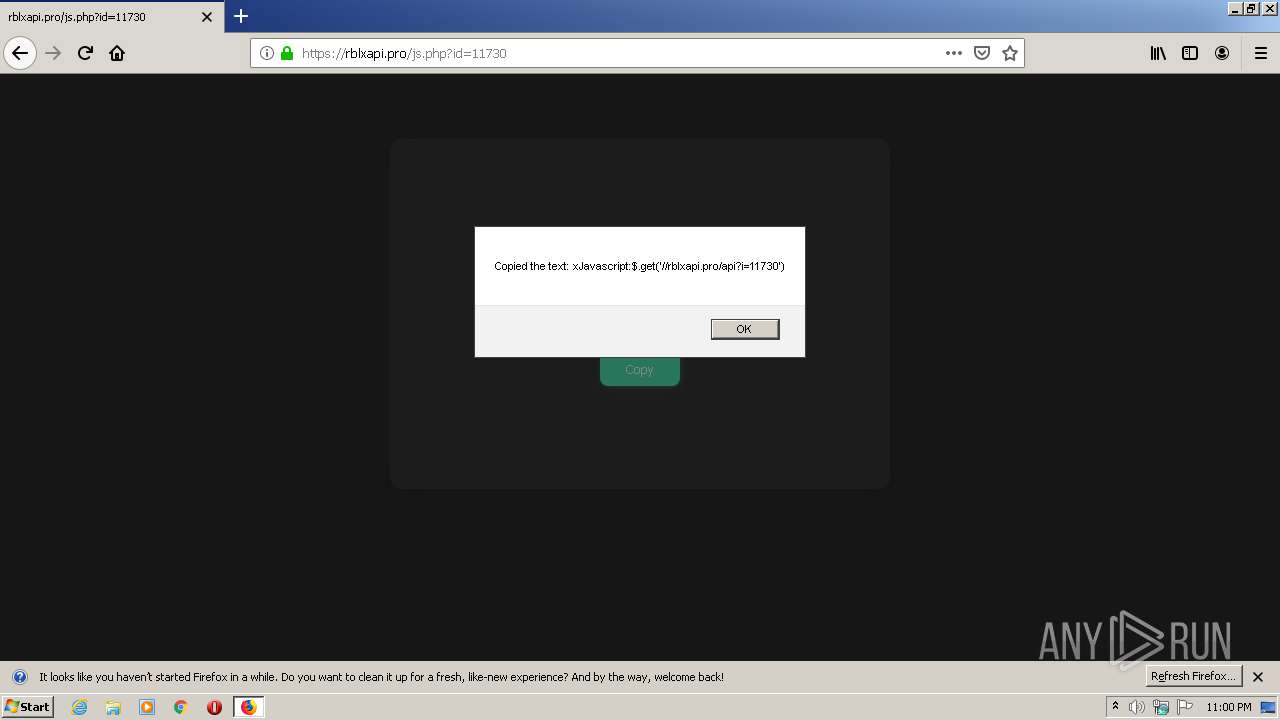Click the Firefox taskbar button
Screen dimensions: 1280x720
(x=248, y=707)
